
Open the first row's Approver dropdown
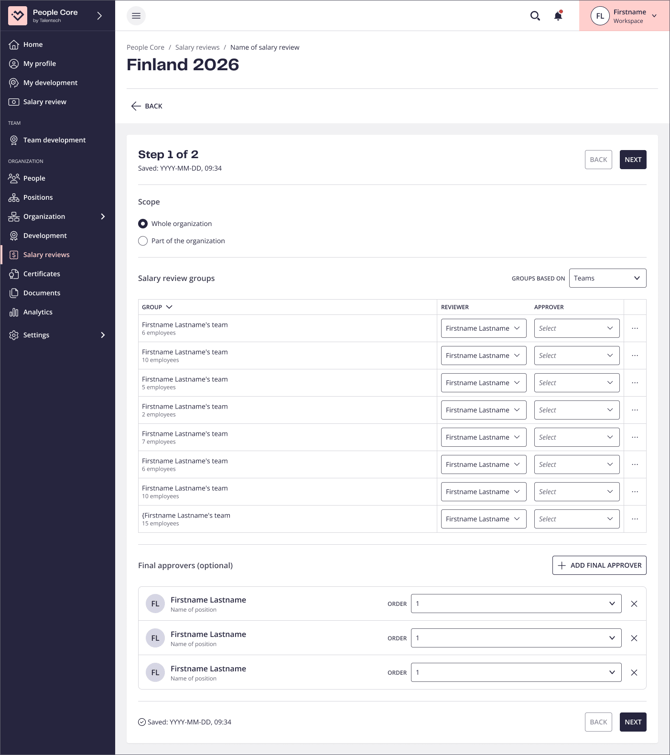[x=577, y=328]
